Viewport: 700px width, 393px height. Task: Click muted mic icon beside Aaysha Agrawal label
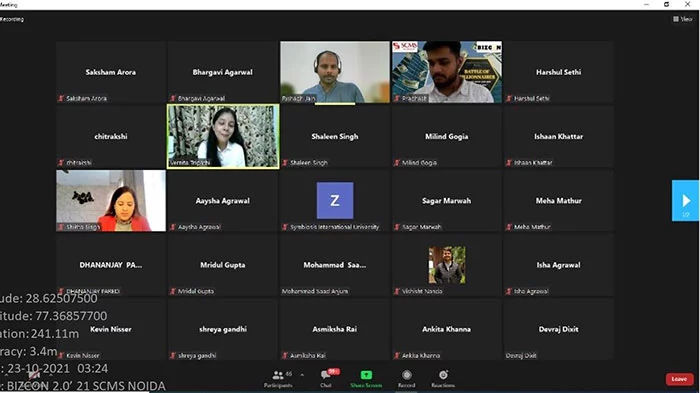173,227
